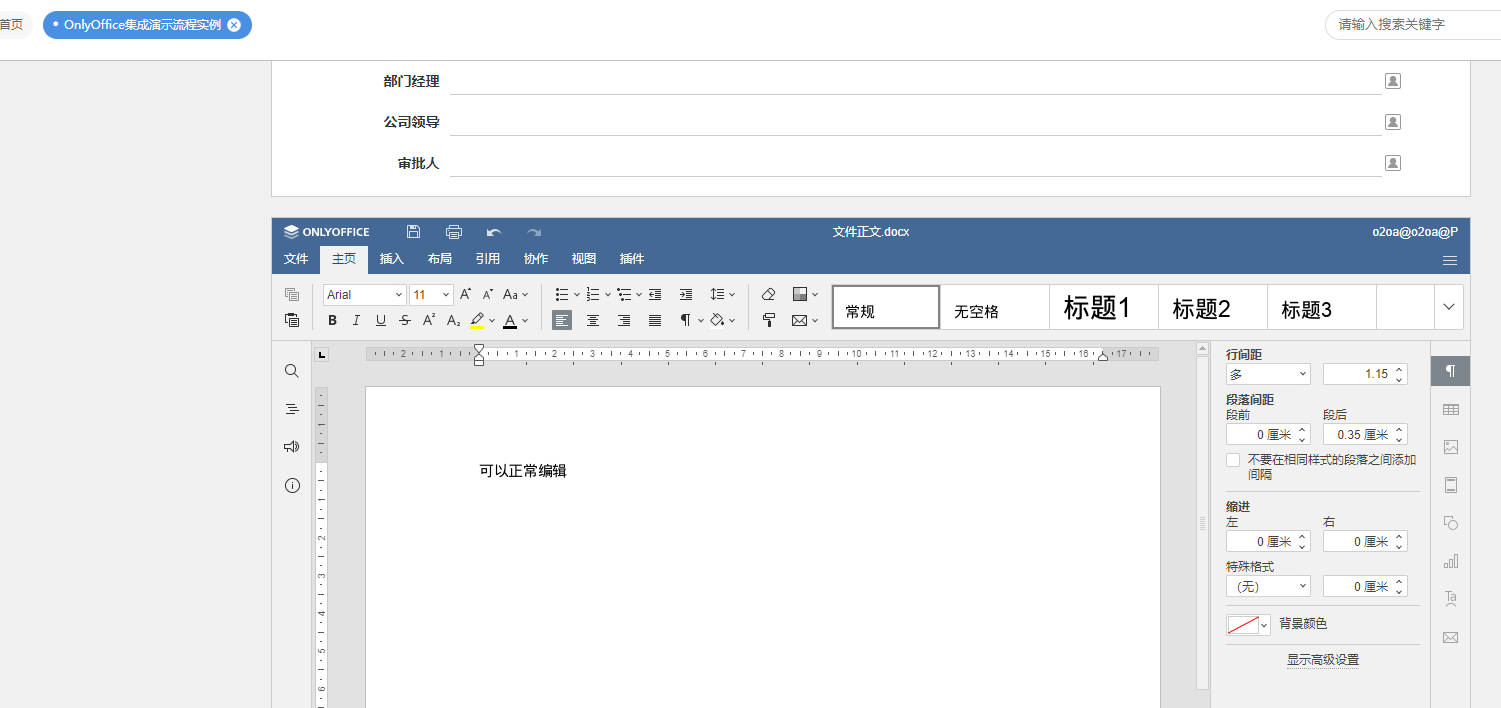Increase paragraph indent
The image size is (1501, 708).
pos(686,294)
